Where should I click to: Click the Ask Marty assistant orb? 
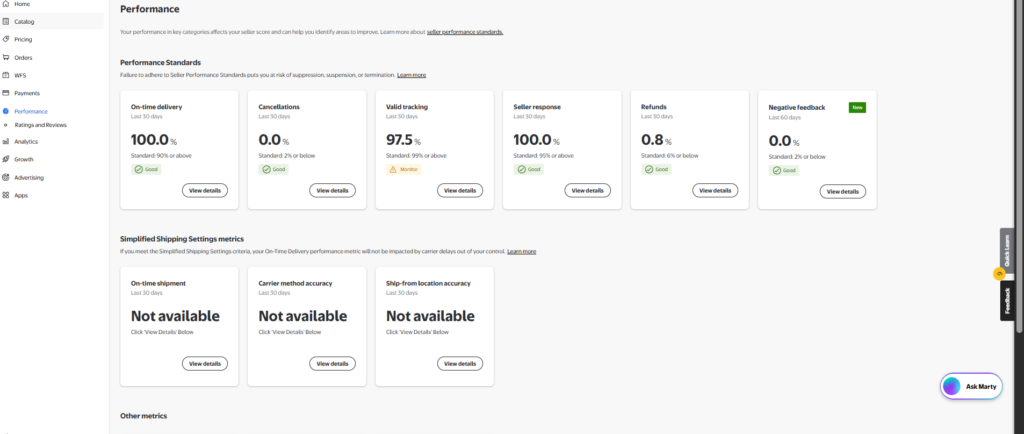point(952,386)
